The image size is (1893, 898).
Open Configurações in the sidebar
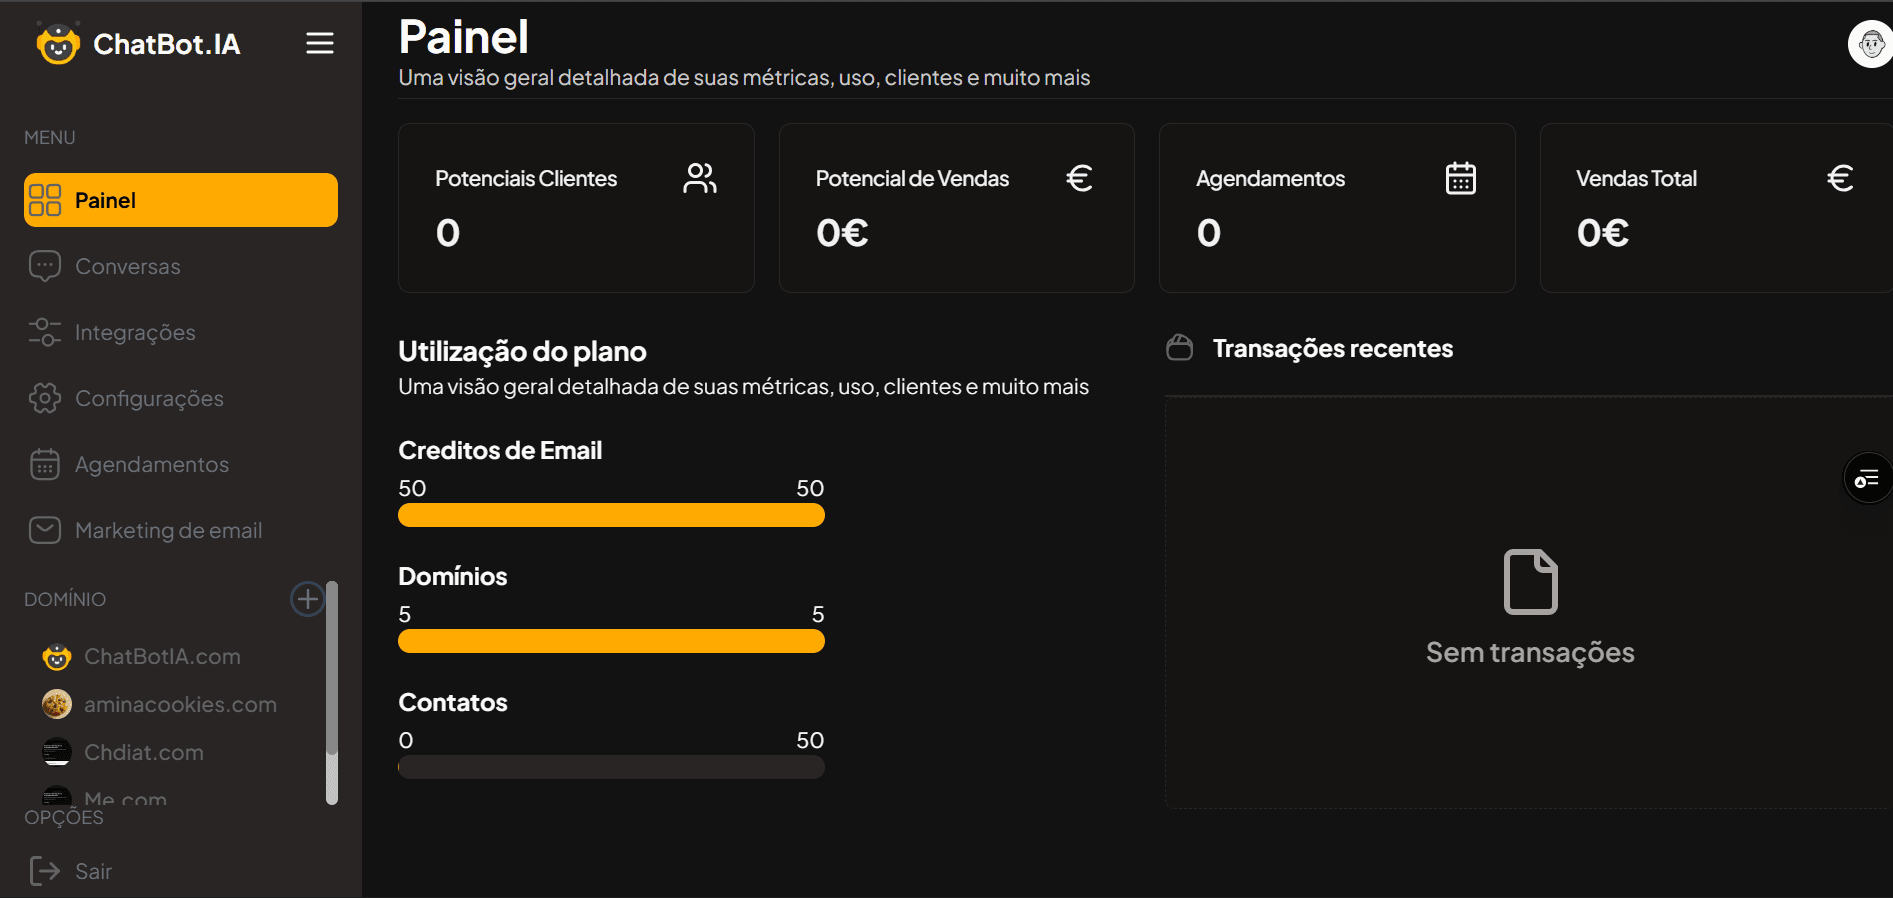(181, 398)
